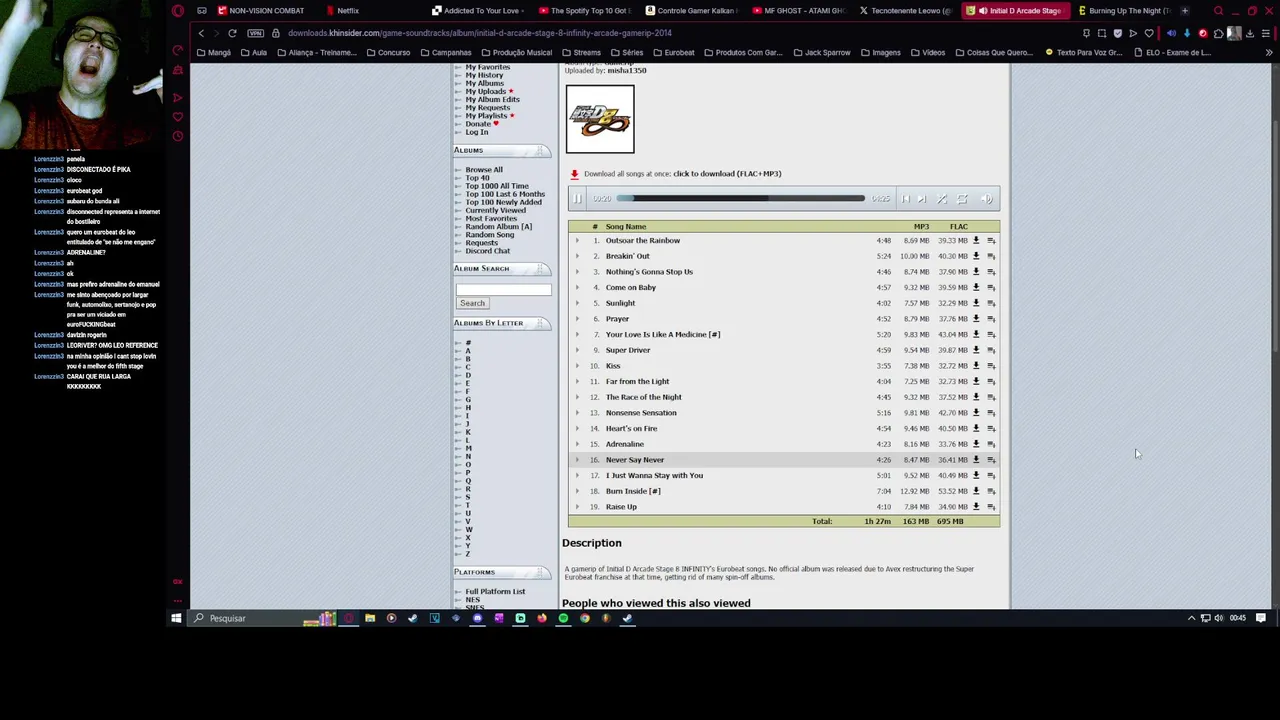Switch to The Spotify Top 10 tab
Viewport: 1280px width, 720px height.
(x=583, y=11)
